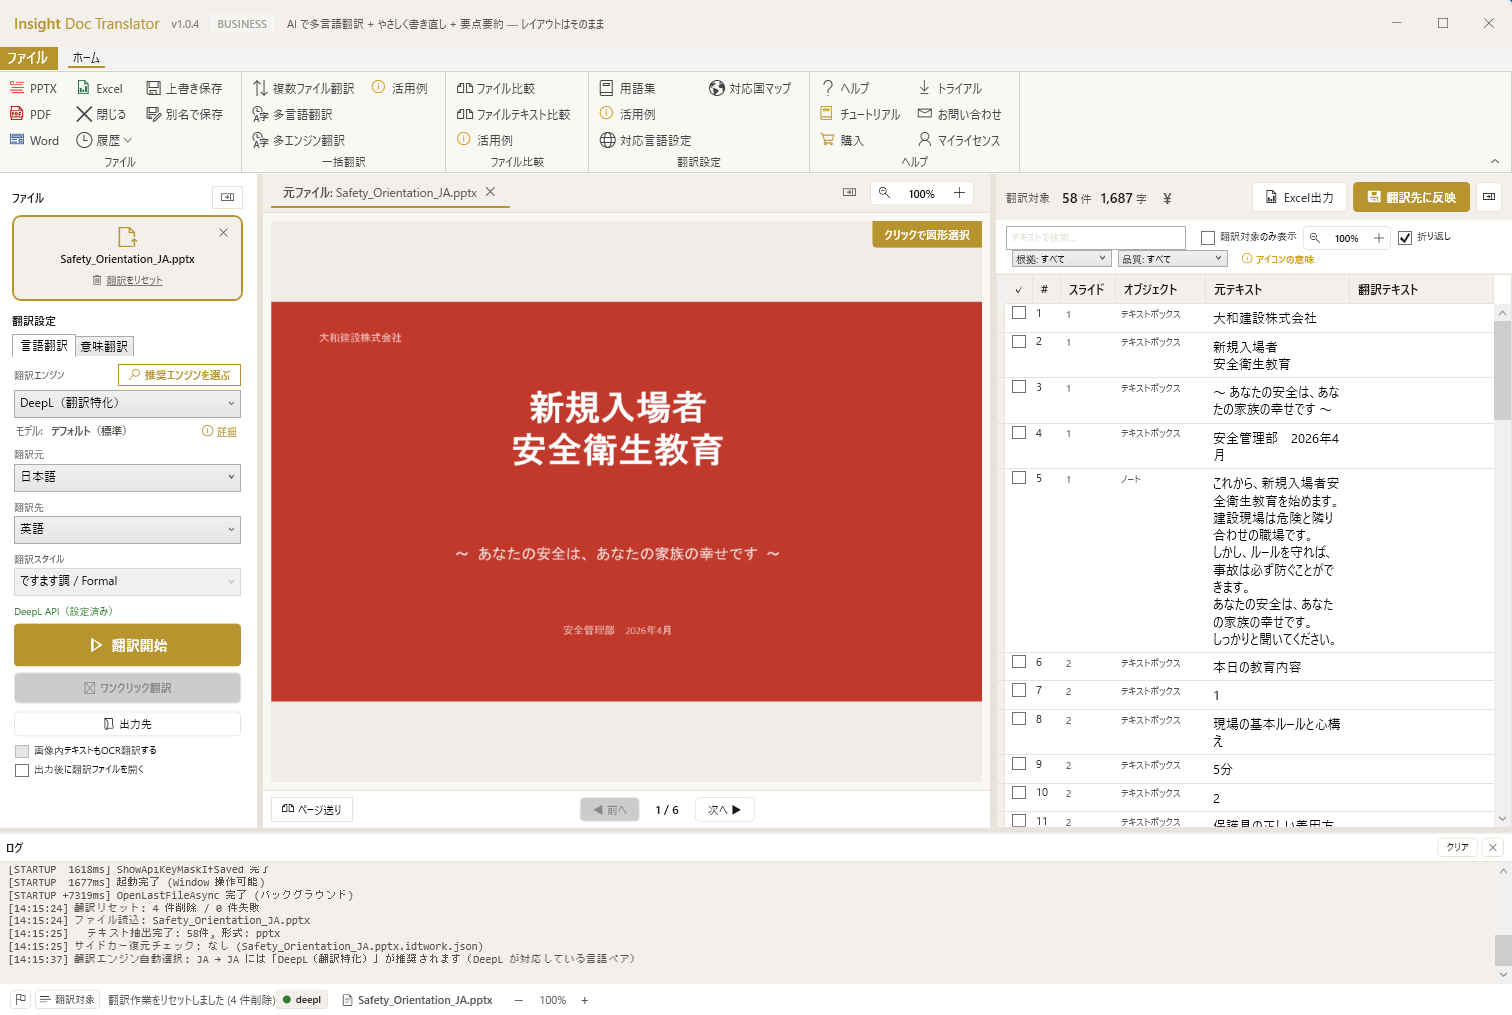Viewport: 1512px width, 1015px height.
Task: Click 購入 cart icon
Action: [x=827, y=140]
